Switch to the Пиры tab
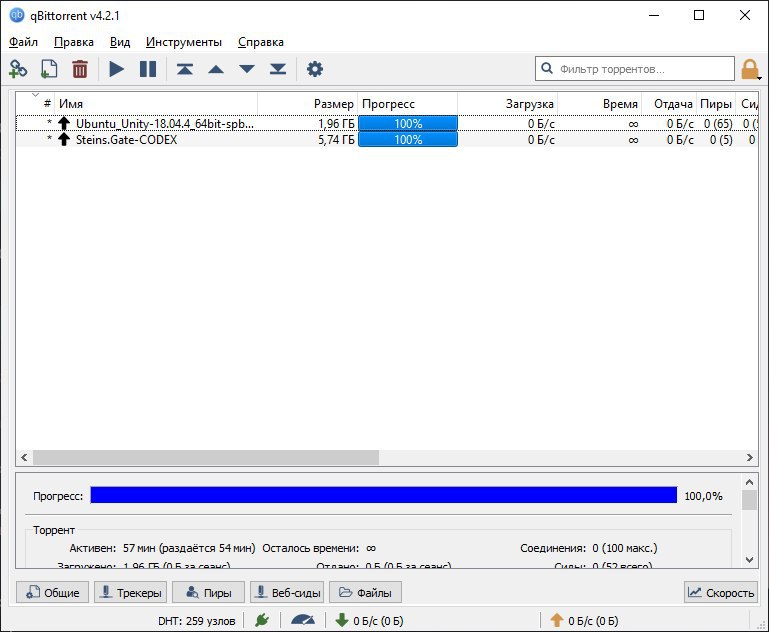This screenshot has height=632, width=769. coord(208,592)
